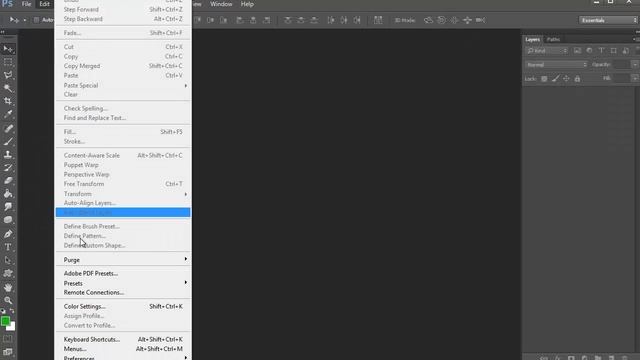Toggle lock transparent pixels

click(544, 79)
